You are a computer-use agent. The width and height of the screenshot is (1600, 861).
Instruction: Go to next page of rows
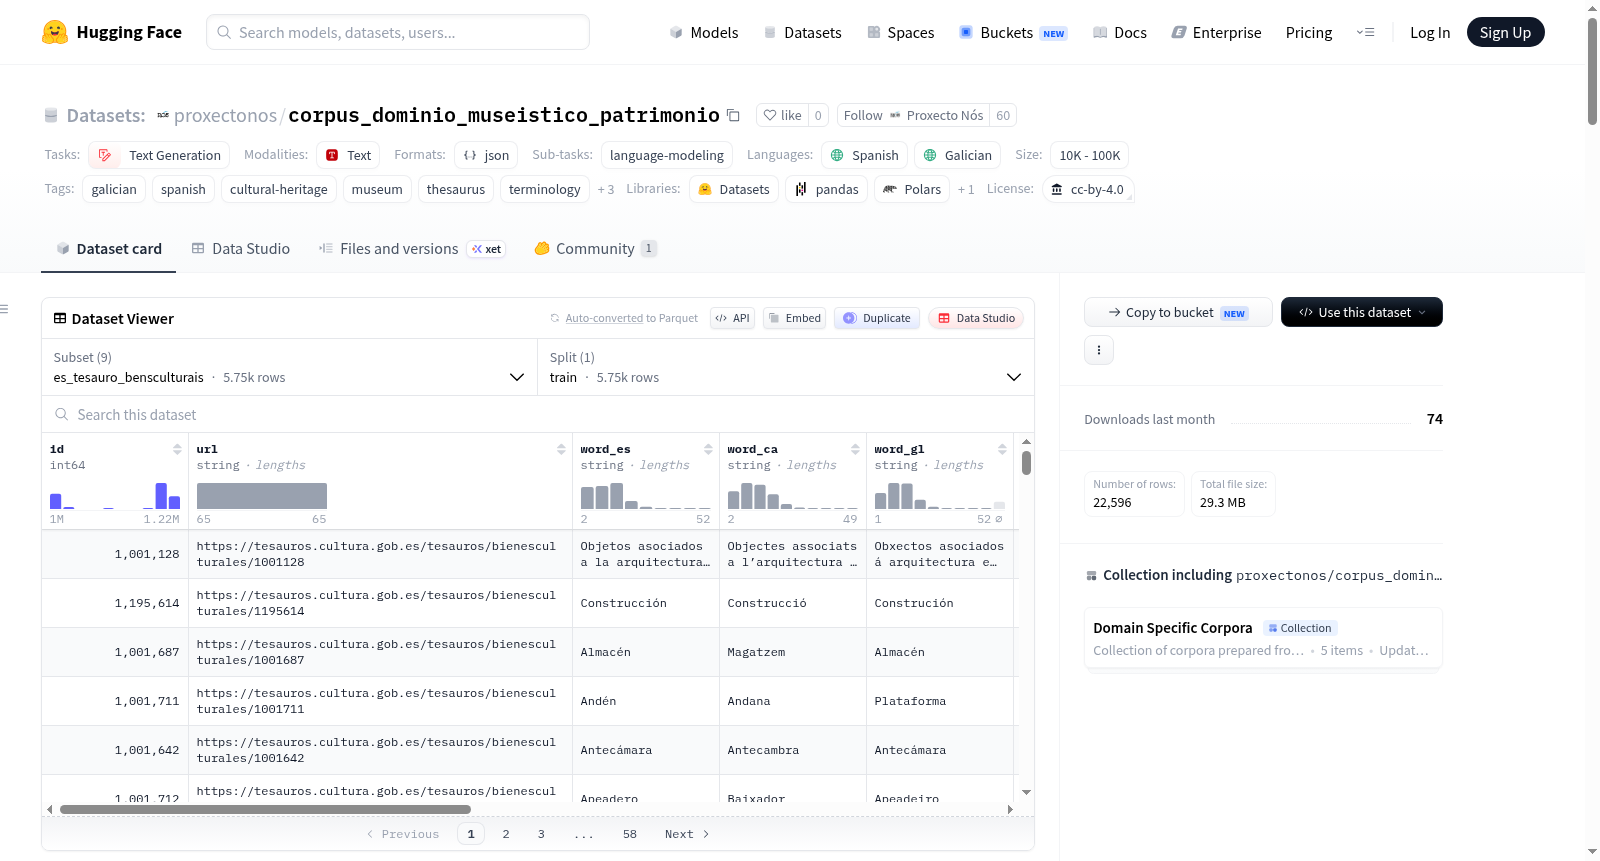click(687, 834)
